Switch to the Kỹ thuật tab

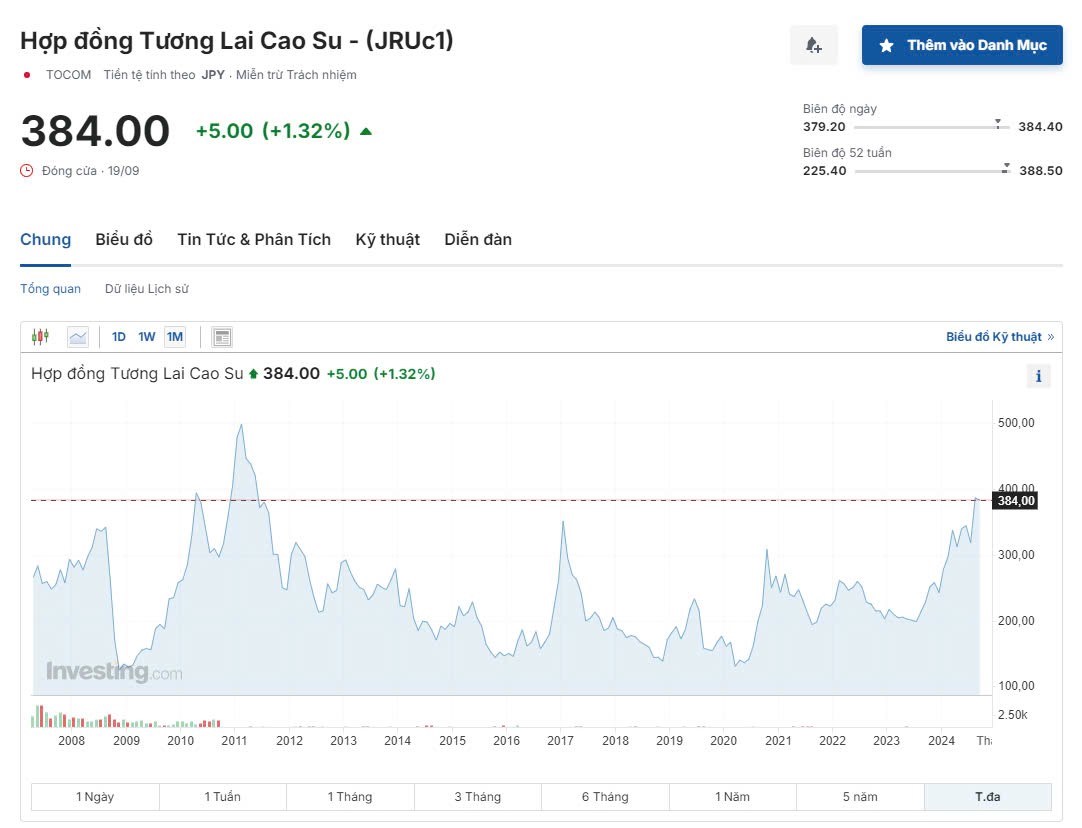pyautogui.click(x=387, y=239)
